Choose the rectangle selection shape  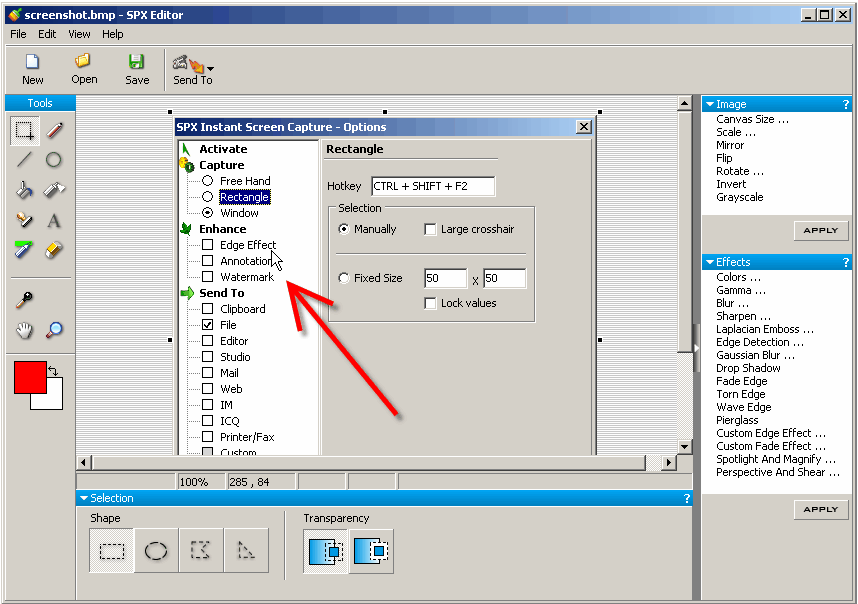pyautogui.click(x=112, y=550)
